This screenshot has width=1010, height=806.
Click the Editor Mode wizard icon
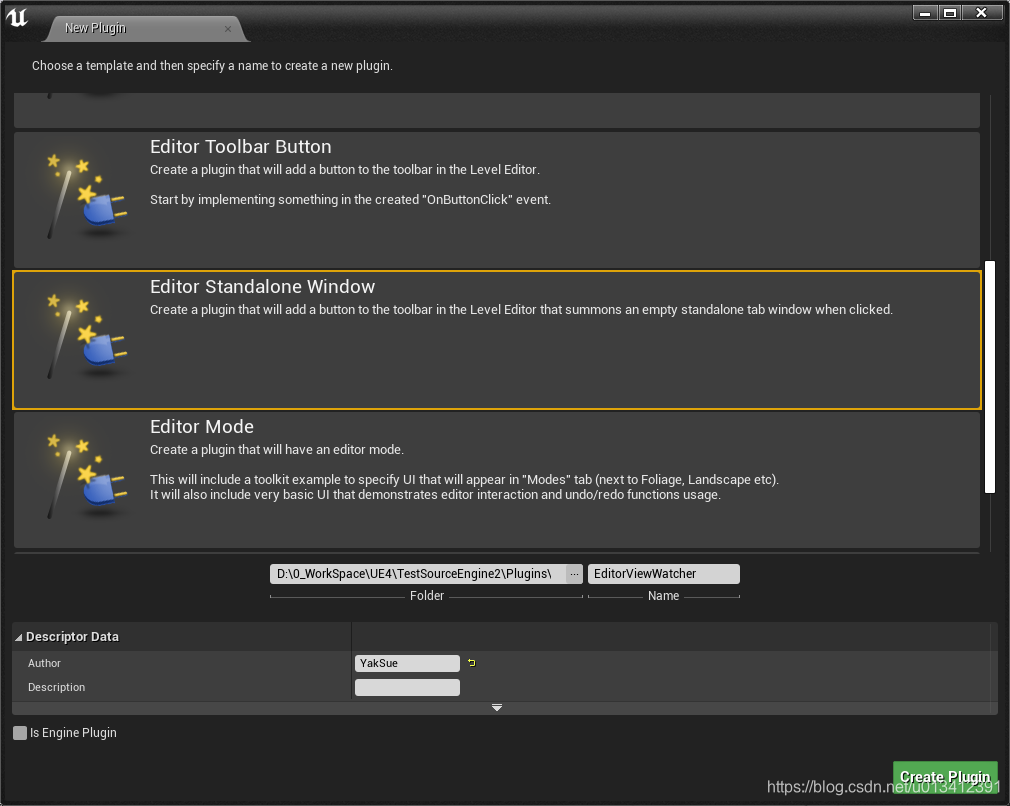85,475
